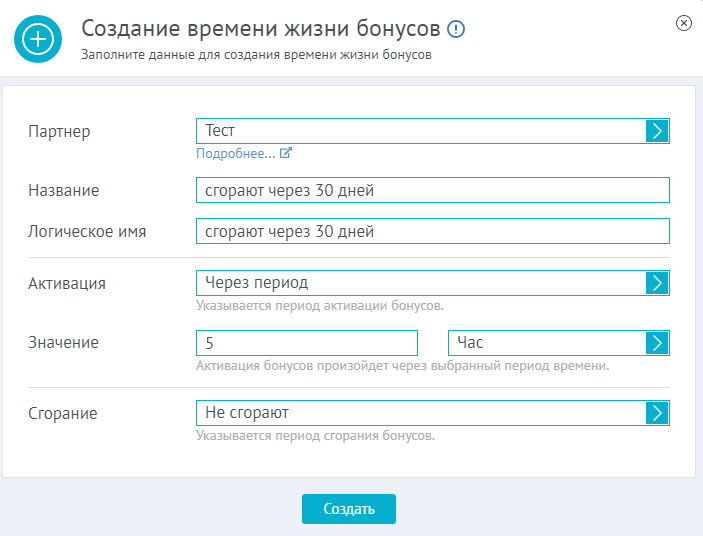Click the Не сгорают expiration field
703x536 pixels.
(x=421, y=413)
